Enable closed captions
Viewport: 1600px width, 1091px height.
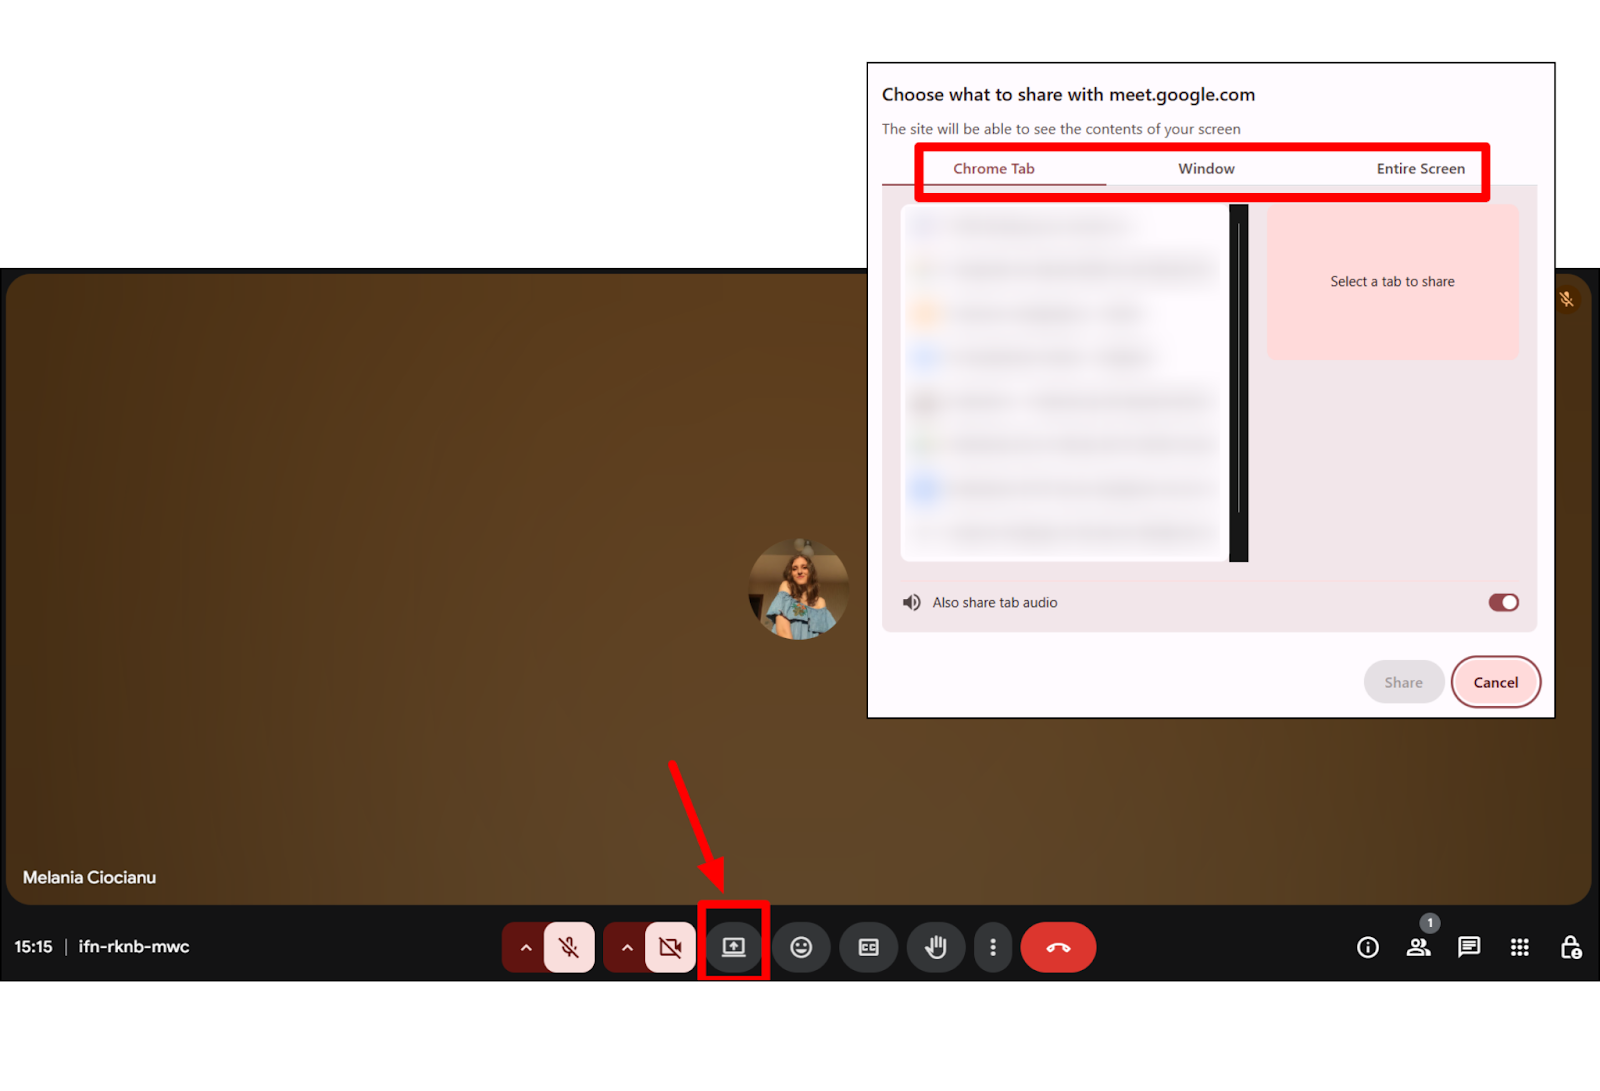click(x=868, y=947)
